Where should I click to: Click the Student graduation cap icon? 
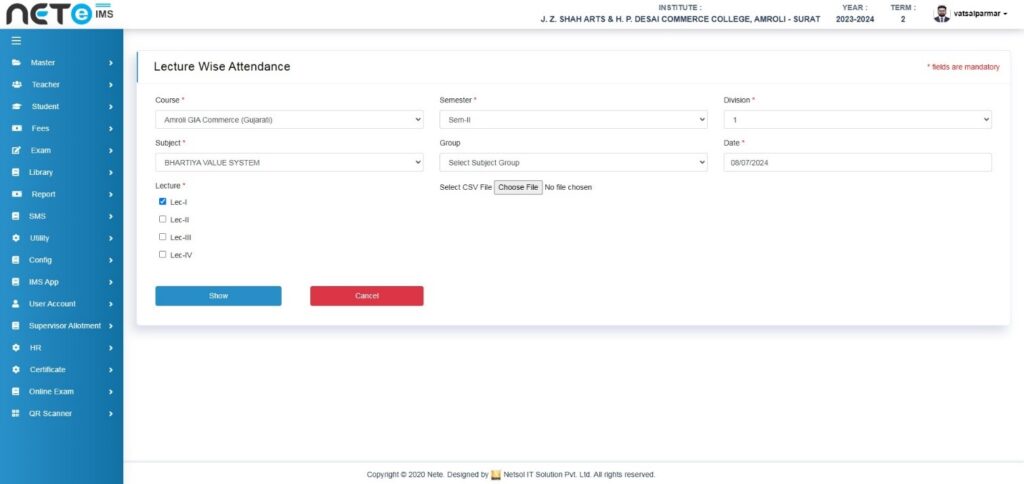[x=17, y=106]
